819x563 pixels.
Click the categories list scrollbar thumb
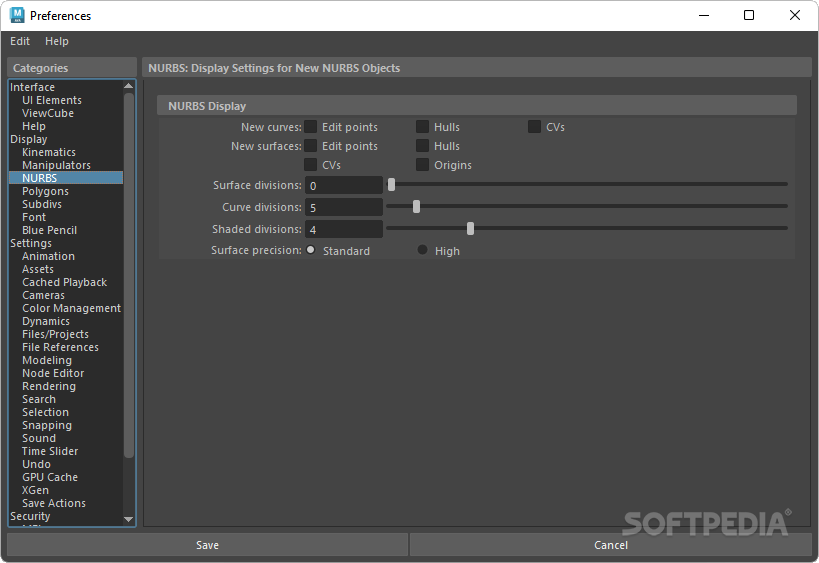(128, 276)
